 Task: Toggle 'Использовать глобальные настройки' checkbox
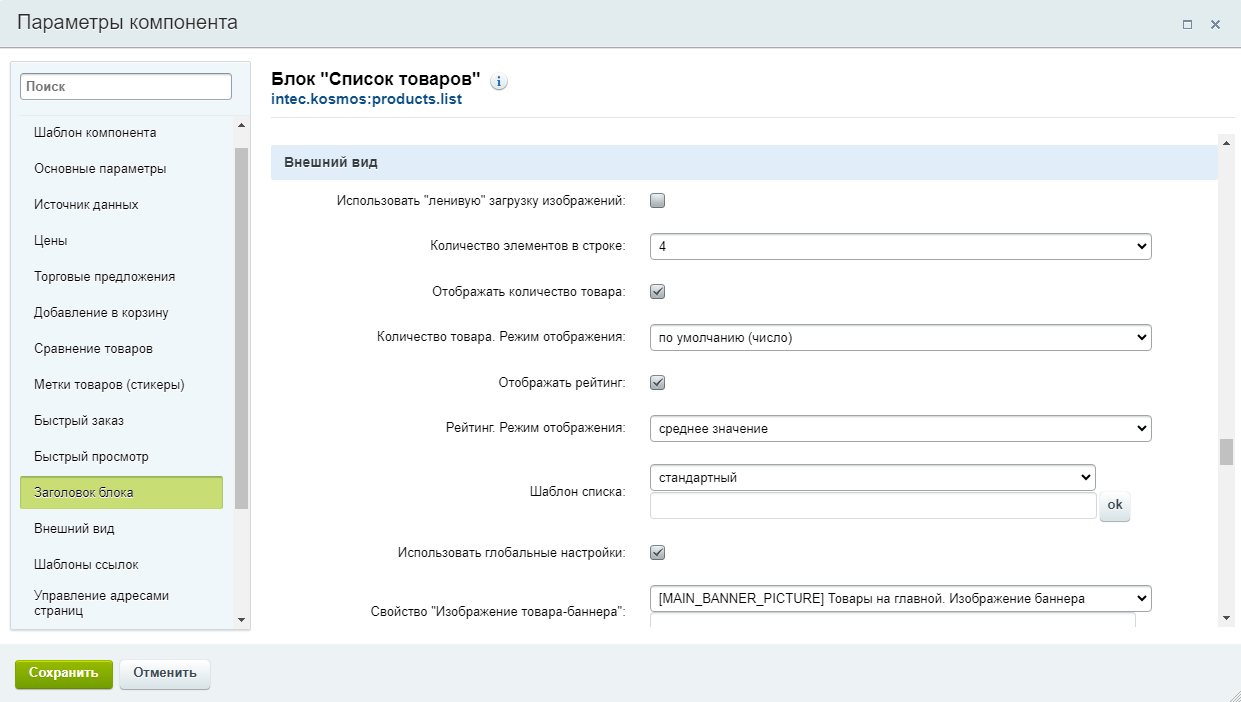[657, 552]
